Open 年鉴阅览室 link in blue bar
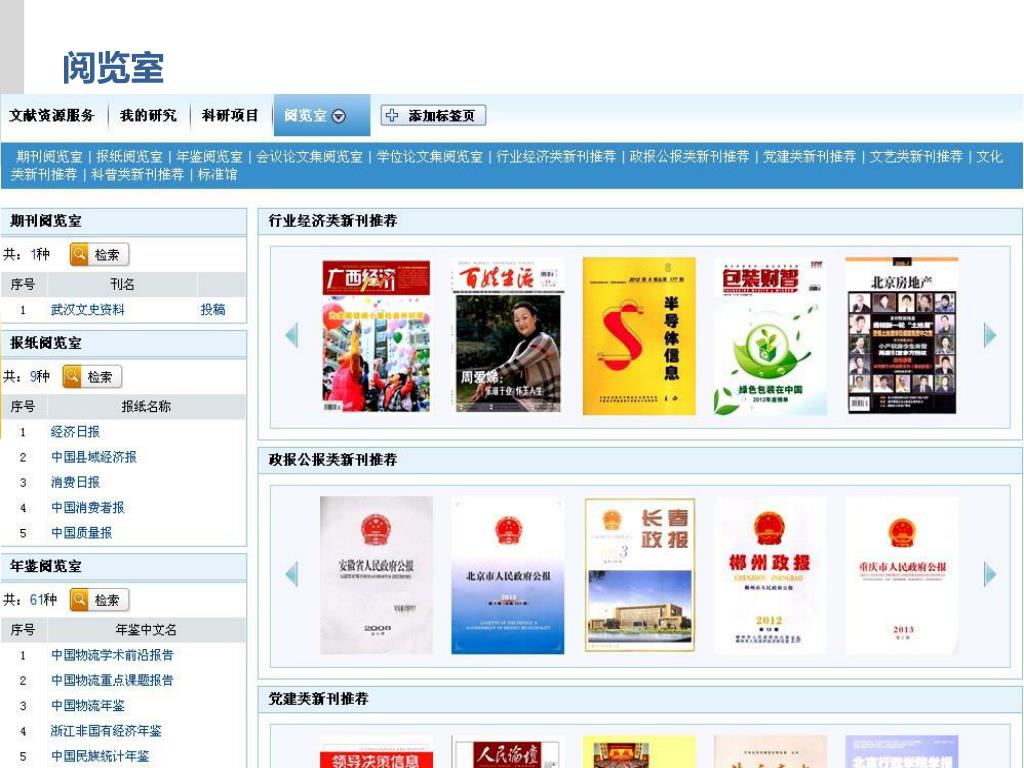Viewport: 1024px width, 768px height. click(209, 157)
